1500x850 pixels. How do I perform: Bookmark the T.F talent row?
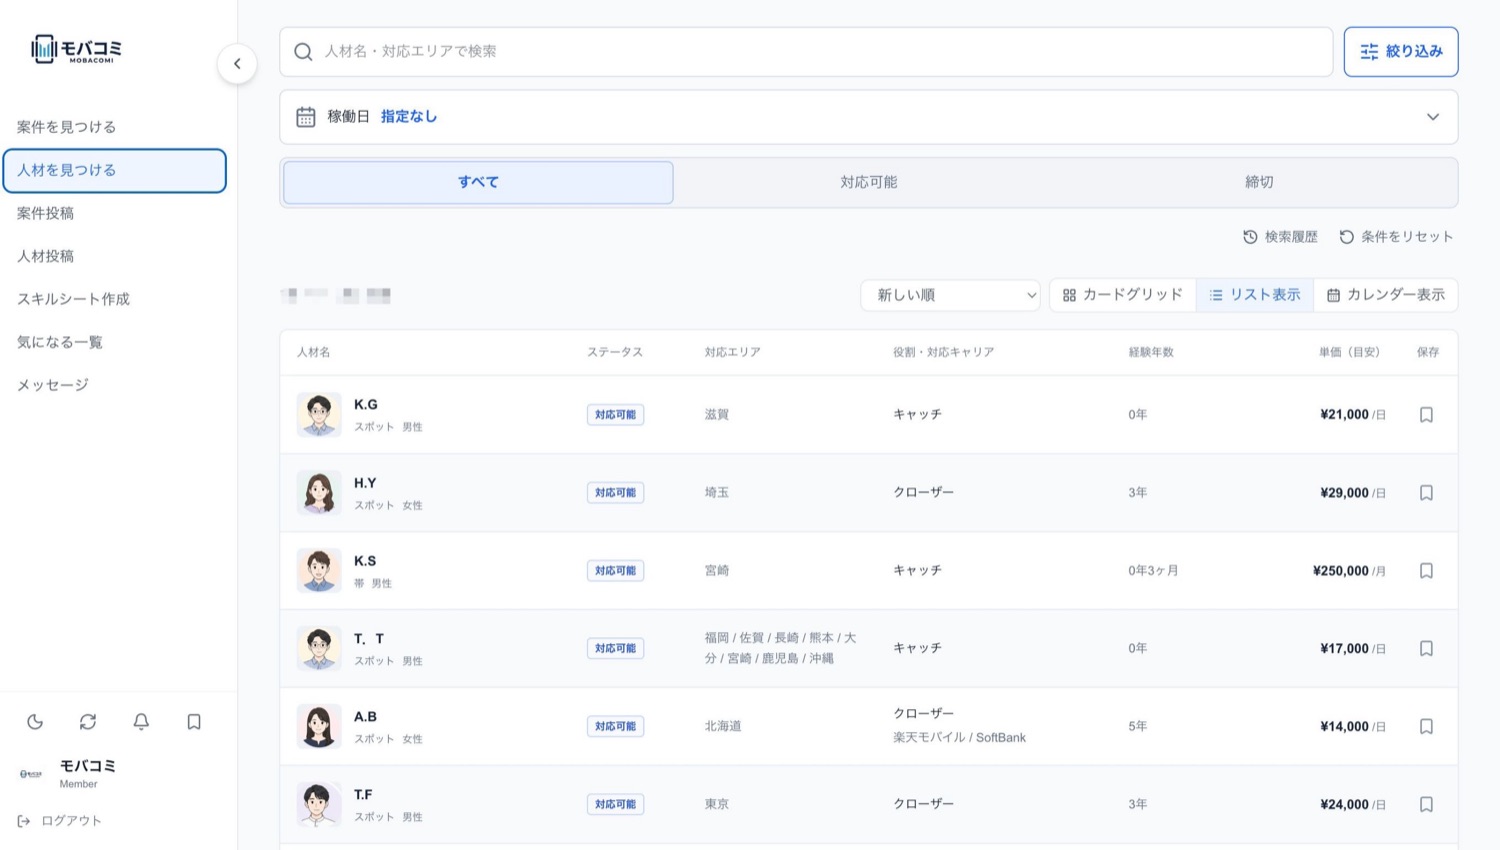(1427, 805)
